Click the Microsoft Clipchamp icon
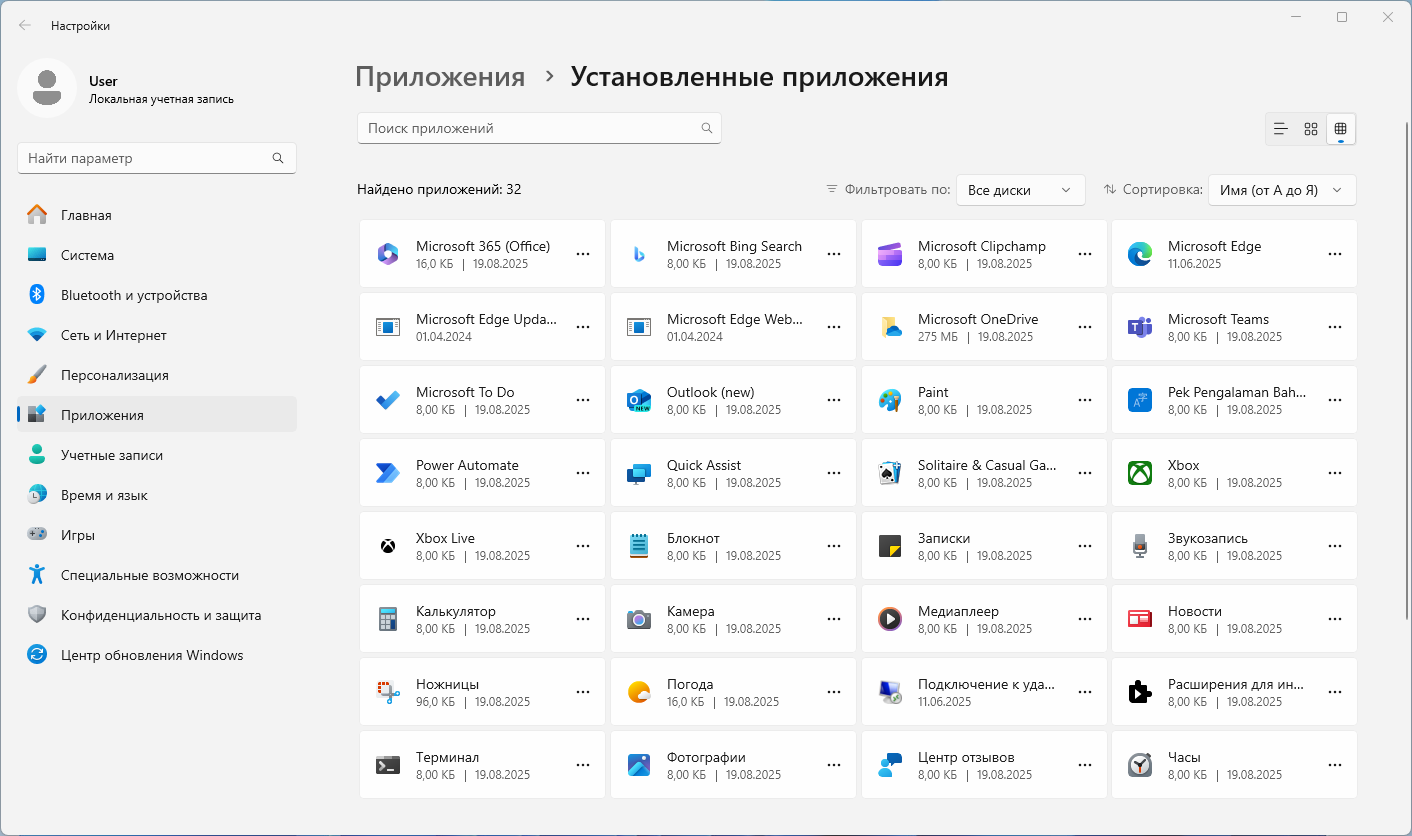Screen dimensions: 1412x836 (889, 254)
